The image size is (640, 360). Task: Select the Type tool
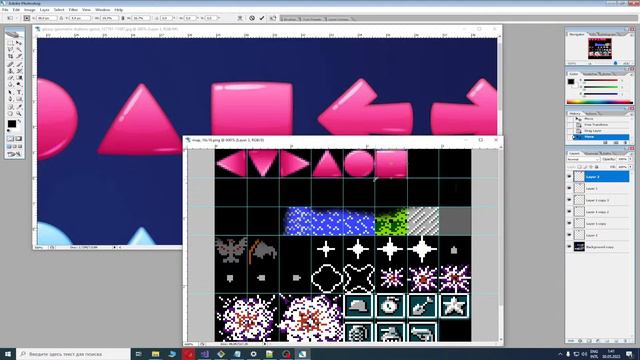click(19, 92)
